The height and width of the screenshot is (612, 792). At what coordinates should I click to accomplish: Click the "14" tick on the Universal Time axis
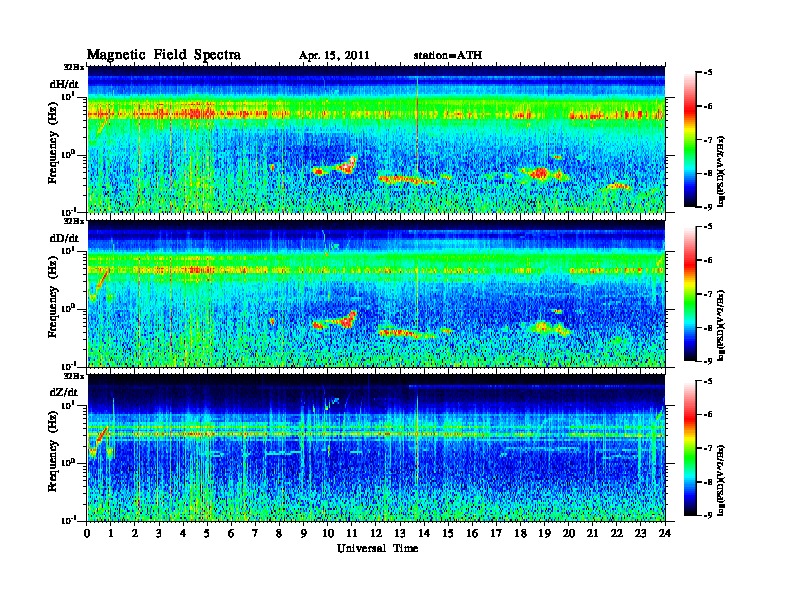pos(424,534)
